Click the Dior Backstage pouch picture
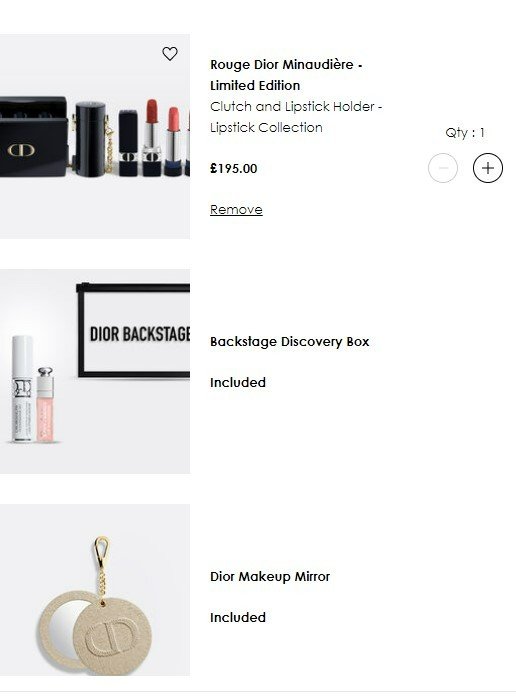The width and height of the screenshot is (516, 700). (x=133, y=330)
